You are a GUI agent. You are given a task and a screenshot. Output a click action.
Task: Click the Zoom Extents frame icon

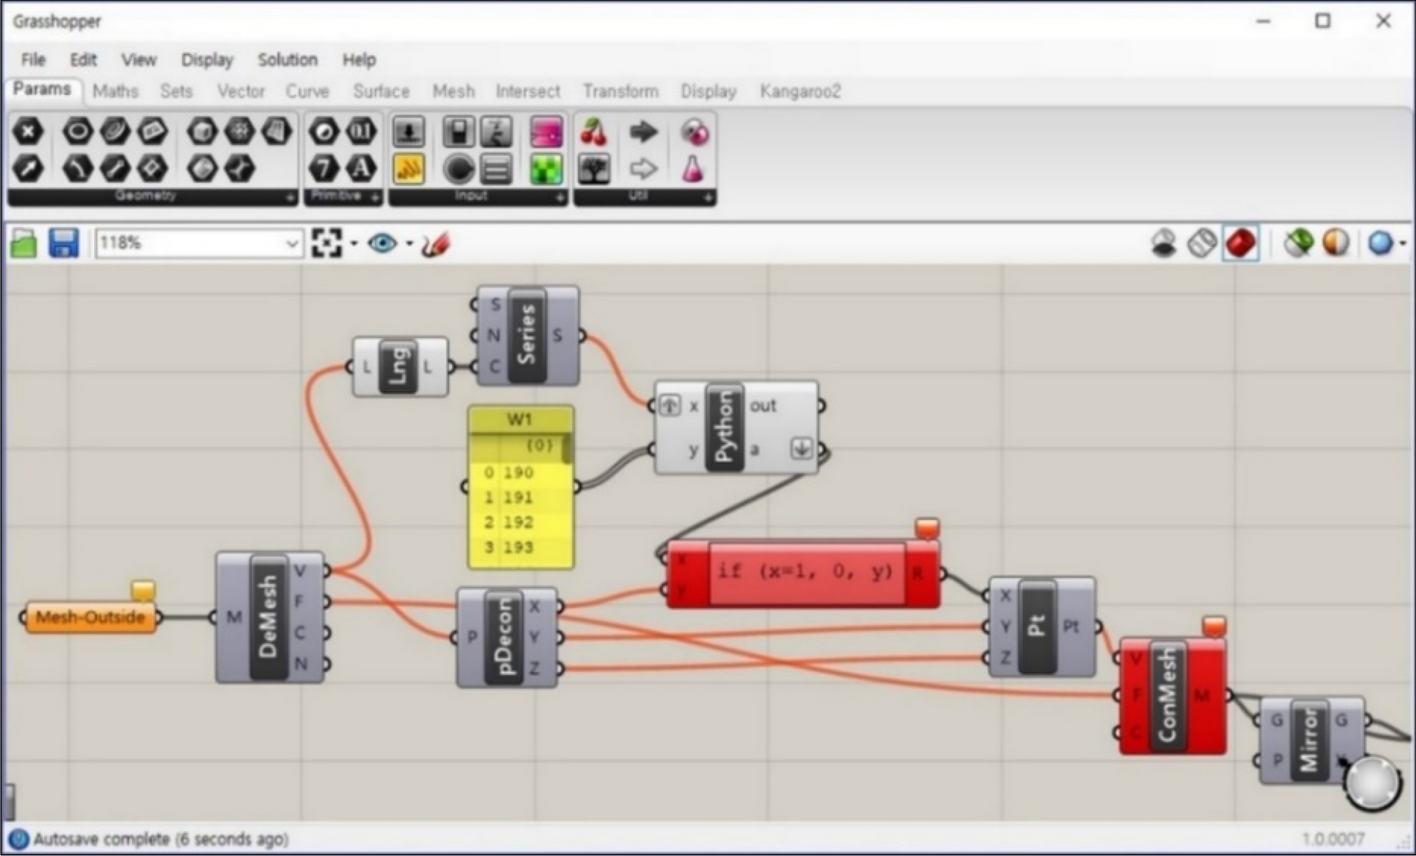pos(326,243)
